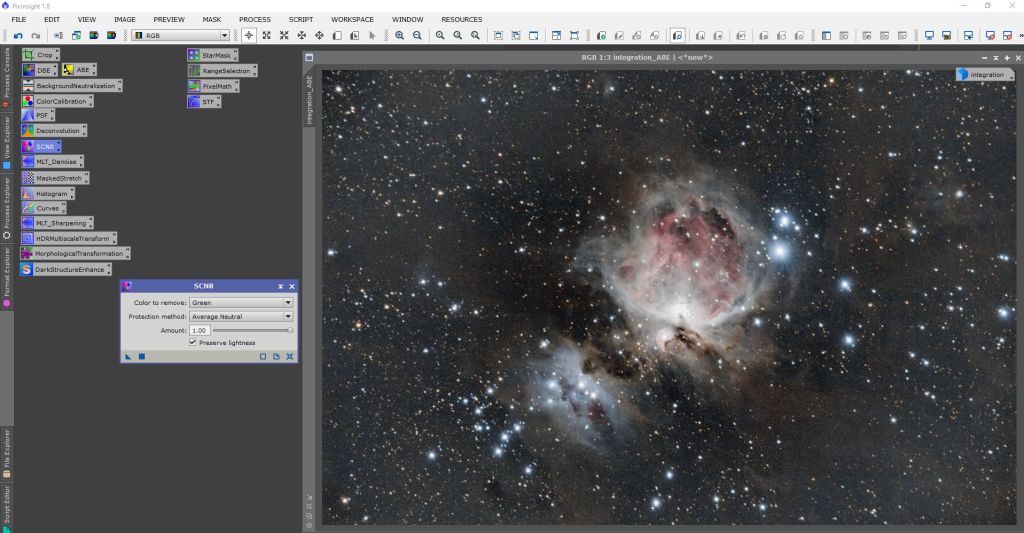The width and height of the screenshot is (1024, 533).
Task: Click the SCNR Amount value field
Action: (x=199, y=330)
